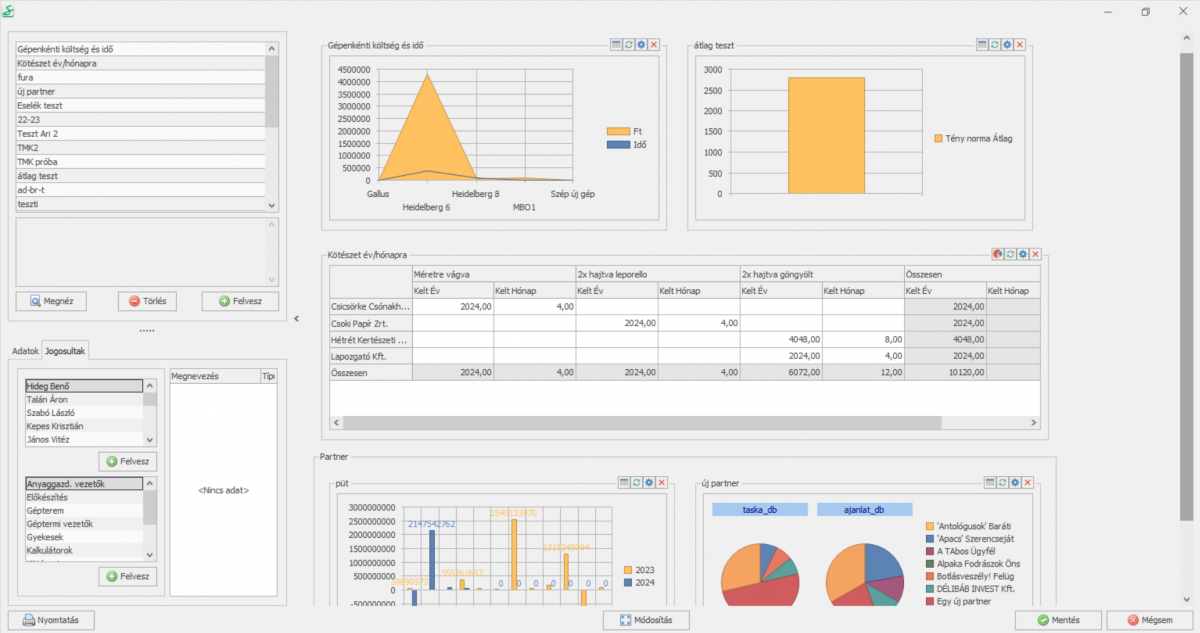Click the Nyomtatás print button
1200x633 pixels.
[x=51, y=621]
